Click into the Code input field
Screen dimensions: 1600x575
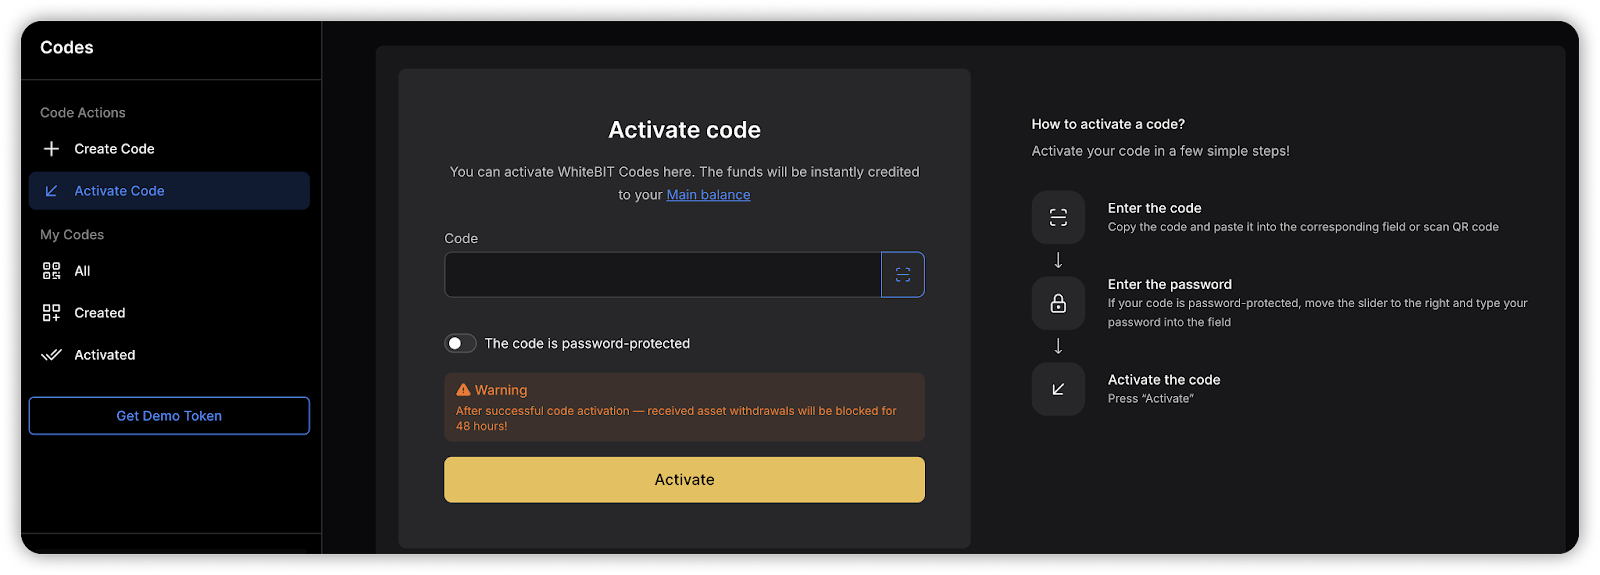(x=662, y=275)
